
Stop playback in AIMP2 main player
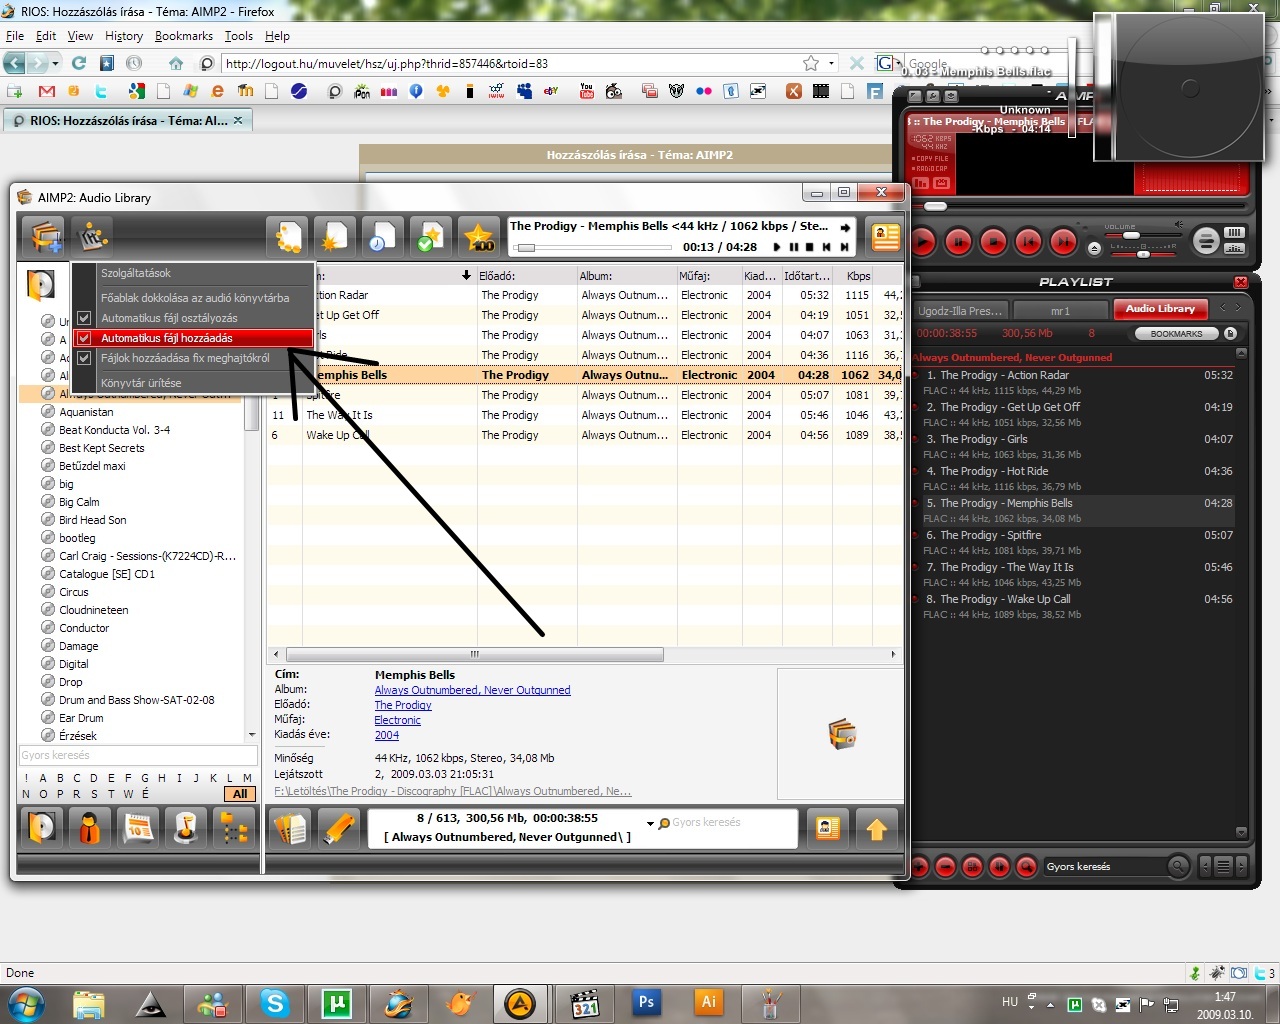994,242
